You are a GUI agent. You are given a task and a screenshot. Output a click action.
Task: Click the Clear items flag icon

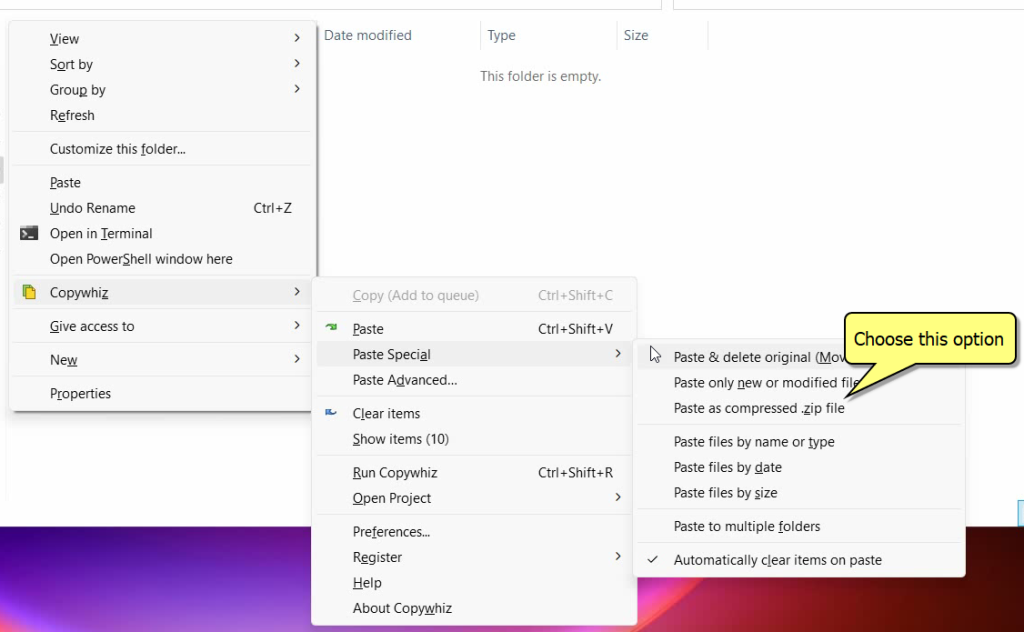click(333, 413)
